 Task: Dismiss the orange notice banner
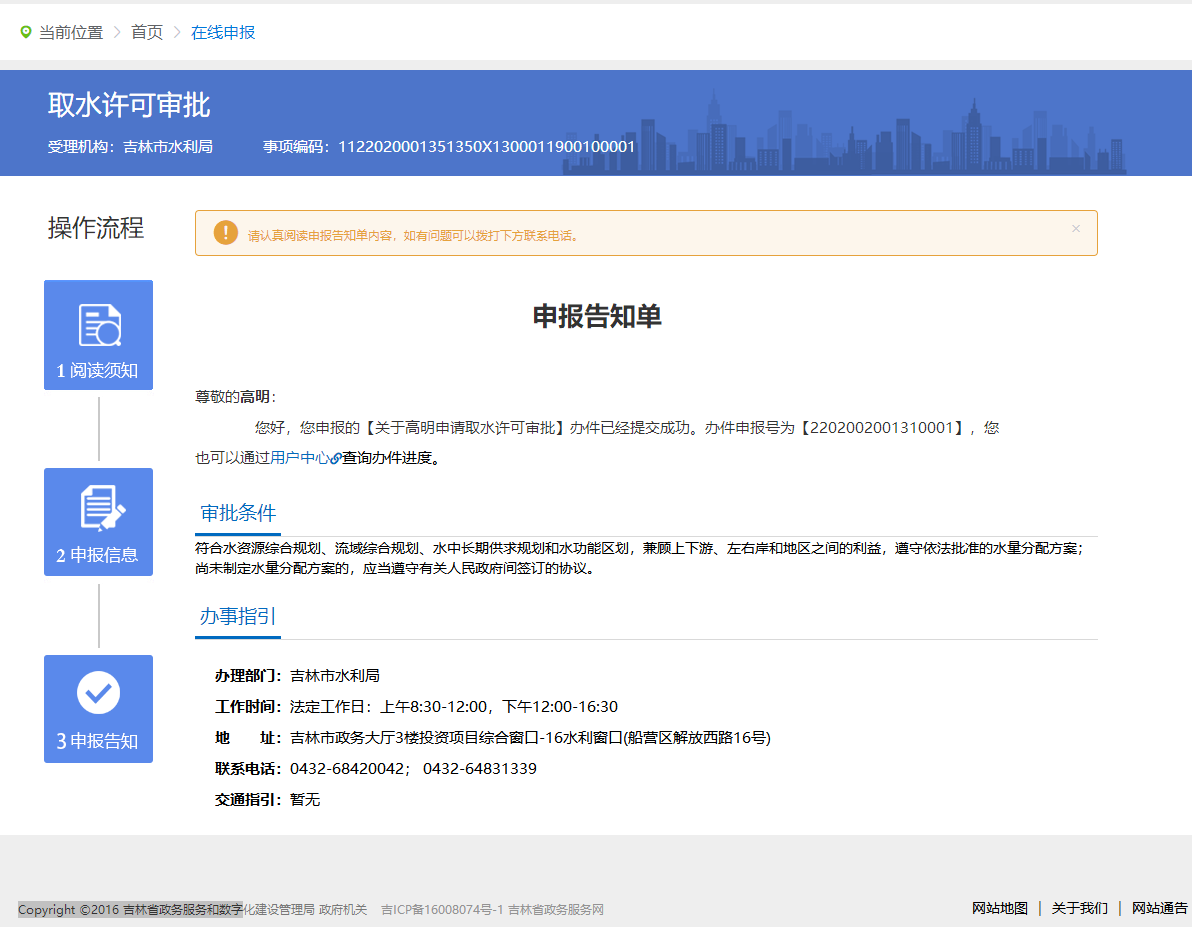click(1076, 229)
